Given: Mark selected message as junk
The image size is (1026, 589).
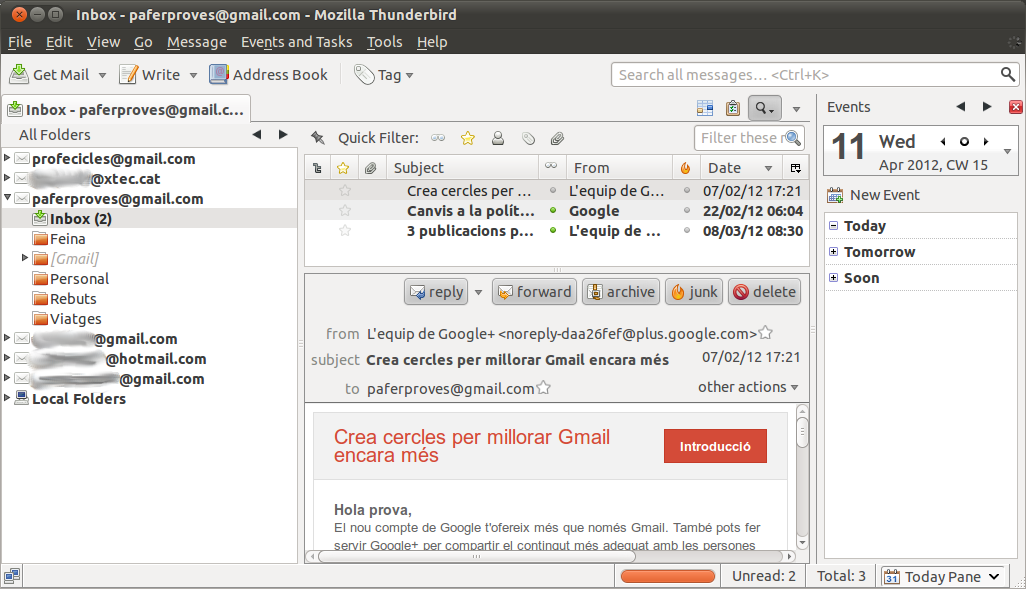Looking at the screenshot, I should pyautogui.click(x=693, y=292).
